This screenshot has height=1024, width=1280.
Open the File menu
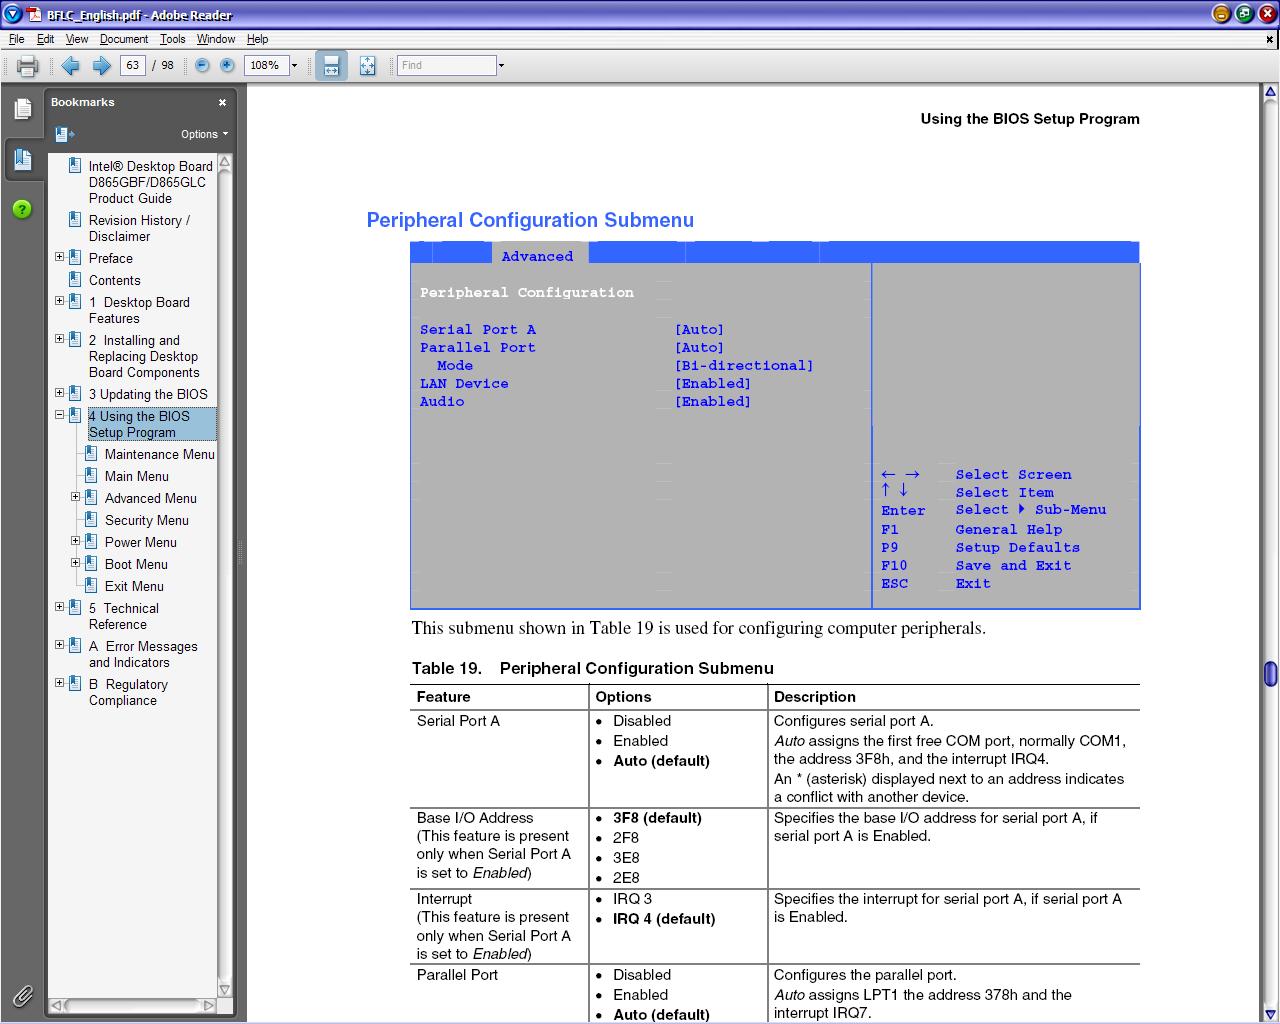(17, 39)
